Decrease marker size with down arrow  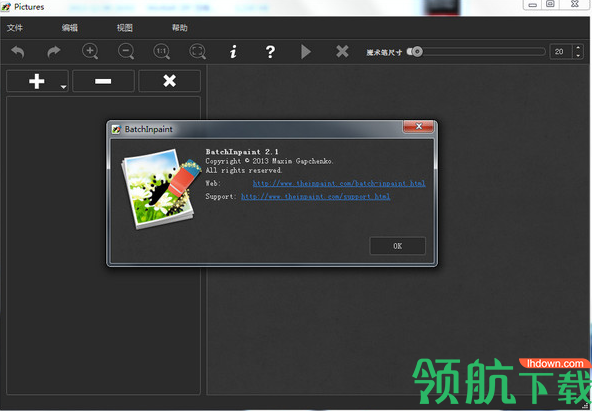point(578,55)
